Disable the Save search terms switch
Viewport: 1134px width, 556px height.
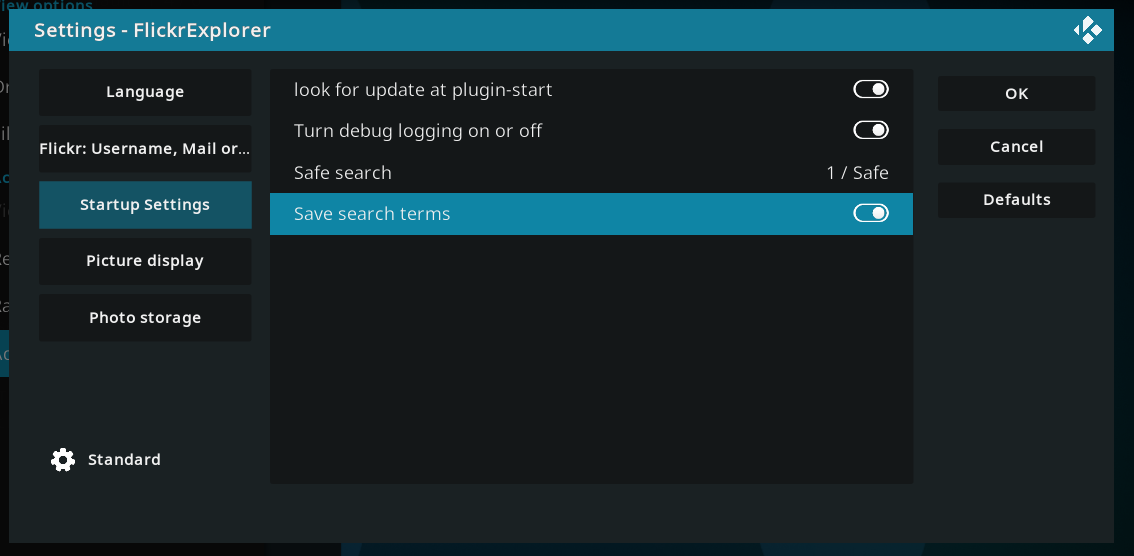(x=871, y=213)
